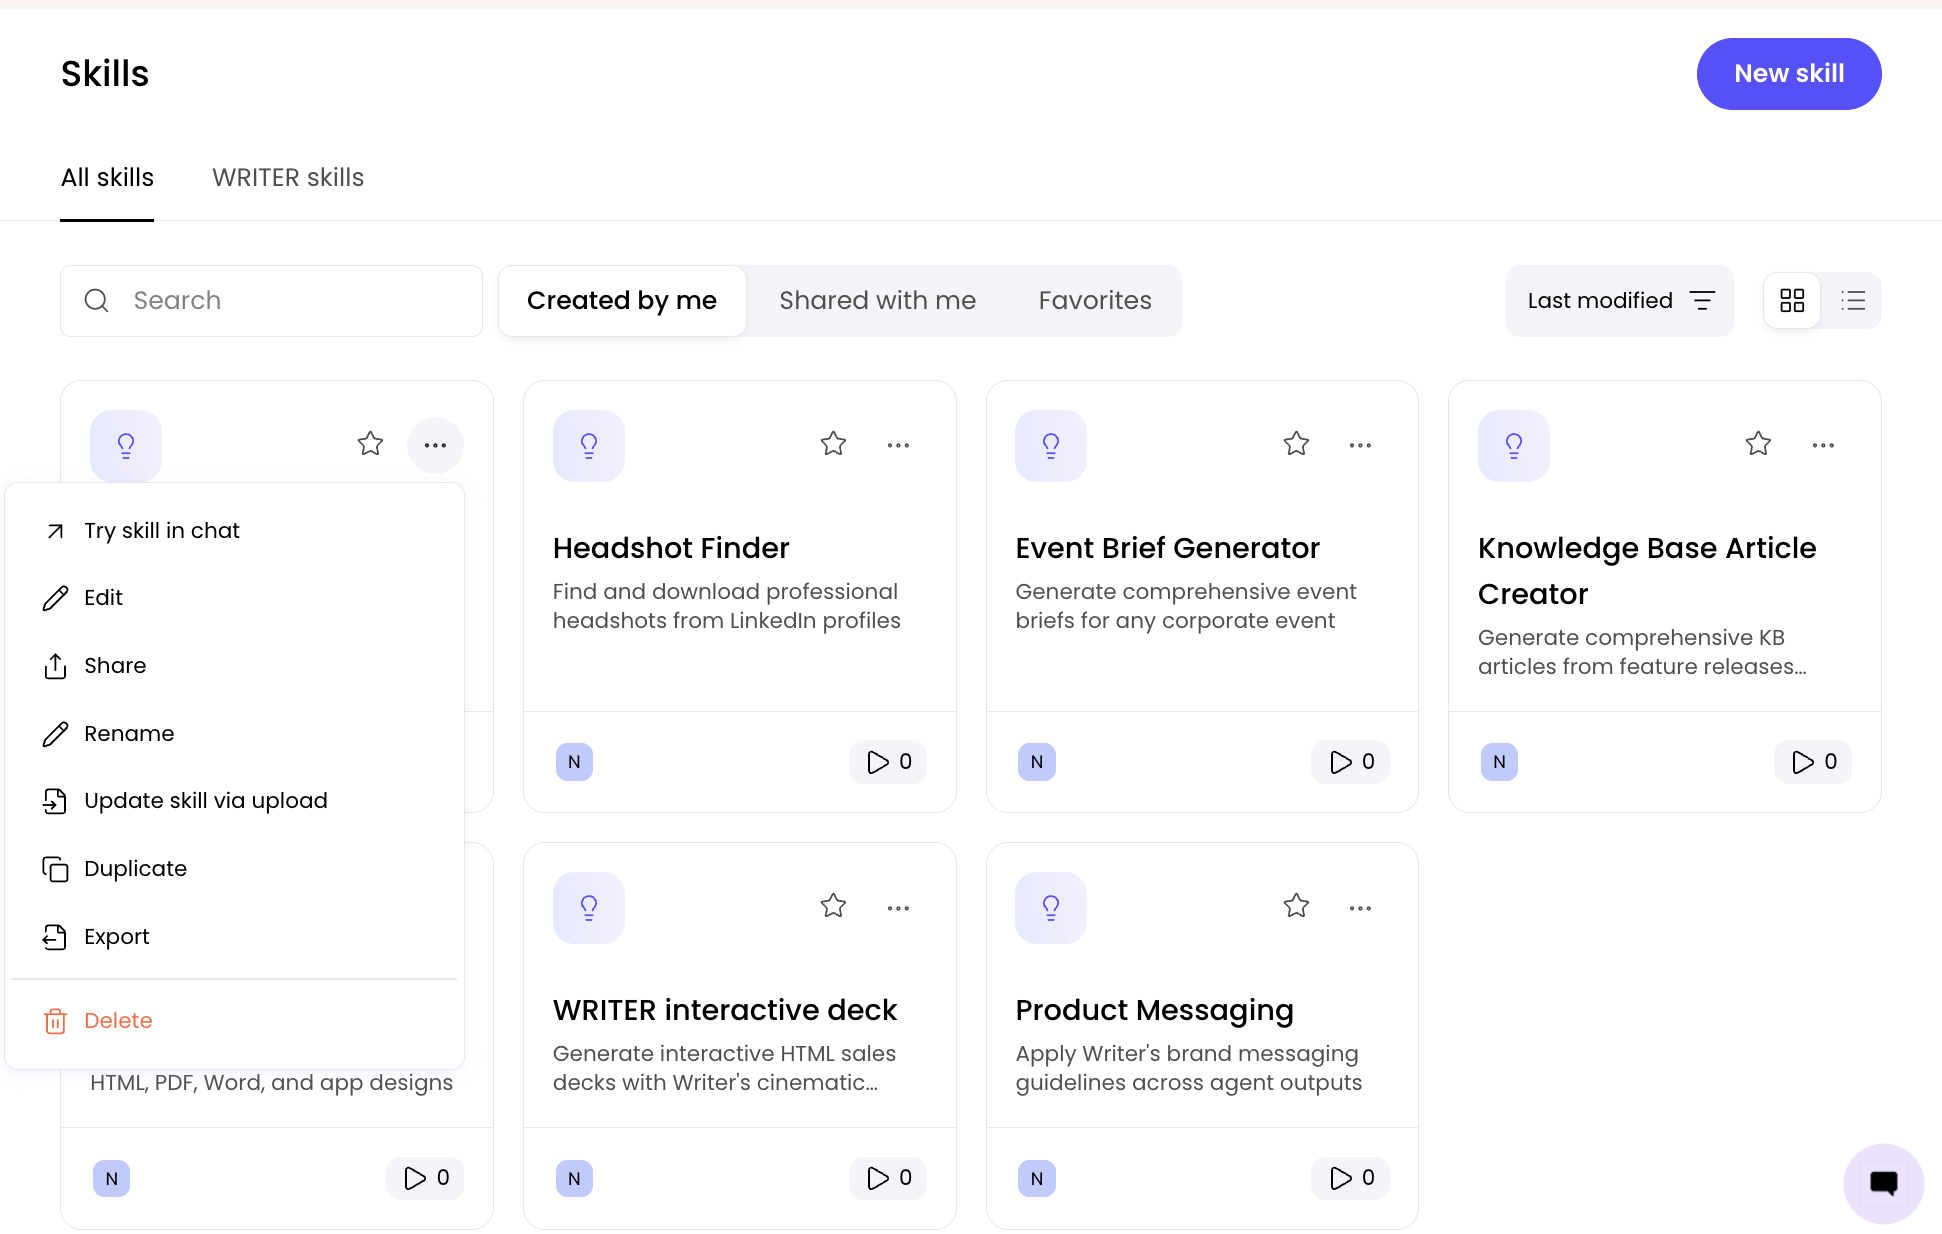Open more options for Headshot Finder

pyautogui.click(x=898, y=445)
